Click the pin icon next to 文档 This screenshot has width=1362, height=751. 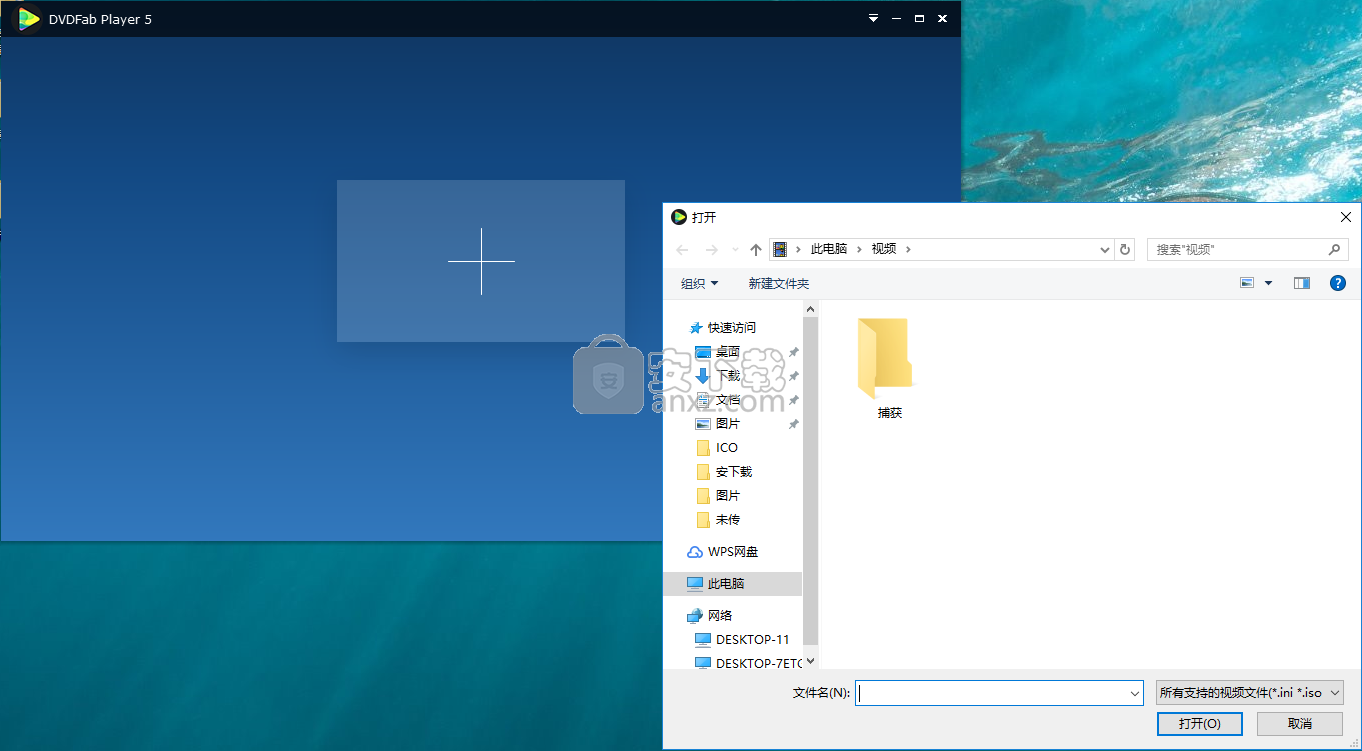pos(794,400)
